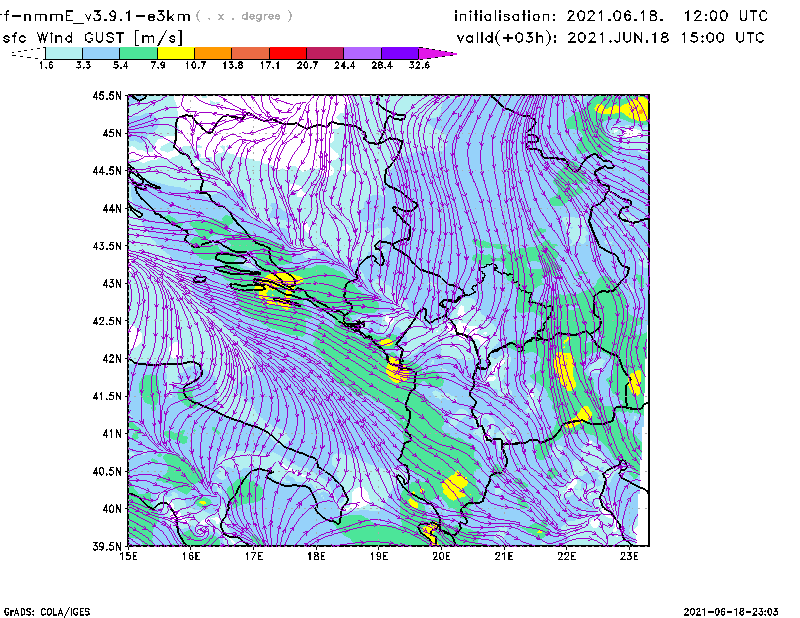Click the light cyan 1.6–3.3 legend swatch
This screenshot has width=800, height=618.
click(x=64, y=53)
